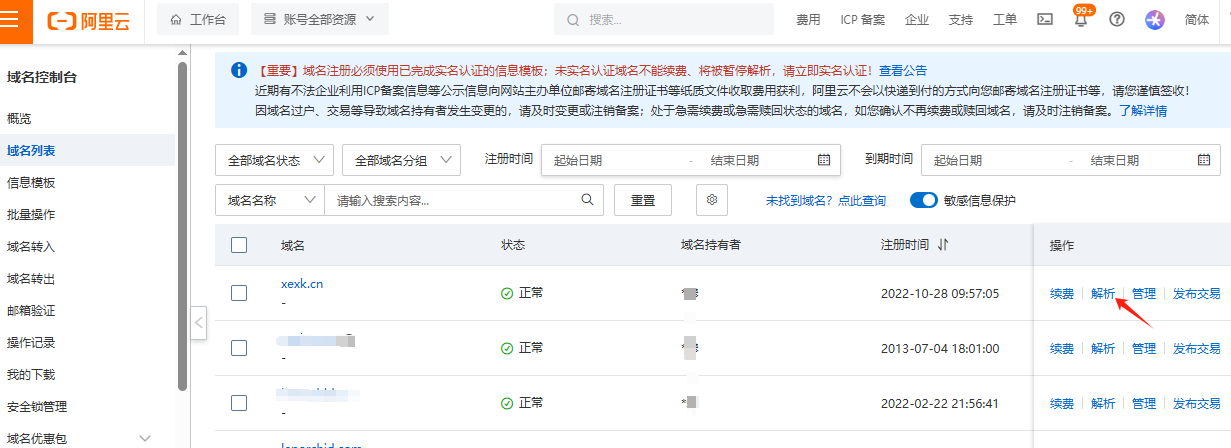The width and height of the screenshot is (1231, 448).
Task: Check the select-all checkbox in table header
Action: click(x=239, y=245)
